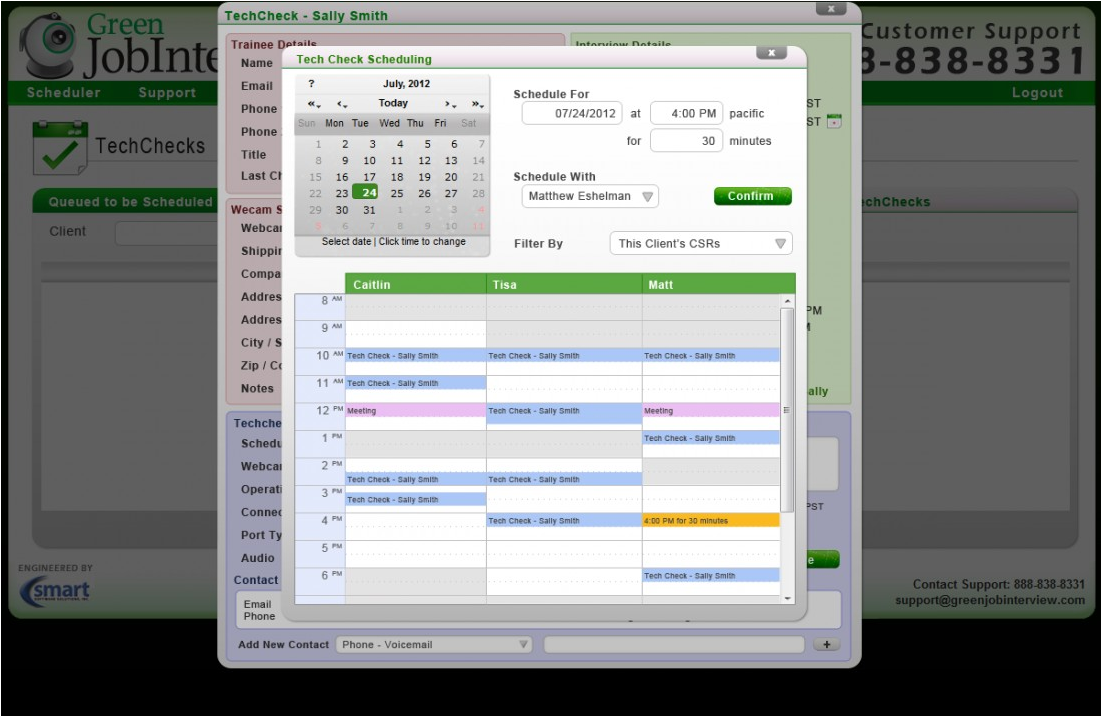Select July 30 in the calendar
The height and width of the screenshot is (718, 1103).
(342, 210)
